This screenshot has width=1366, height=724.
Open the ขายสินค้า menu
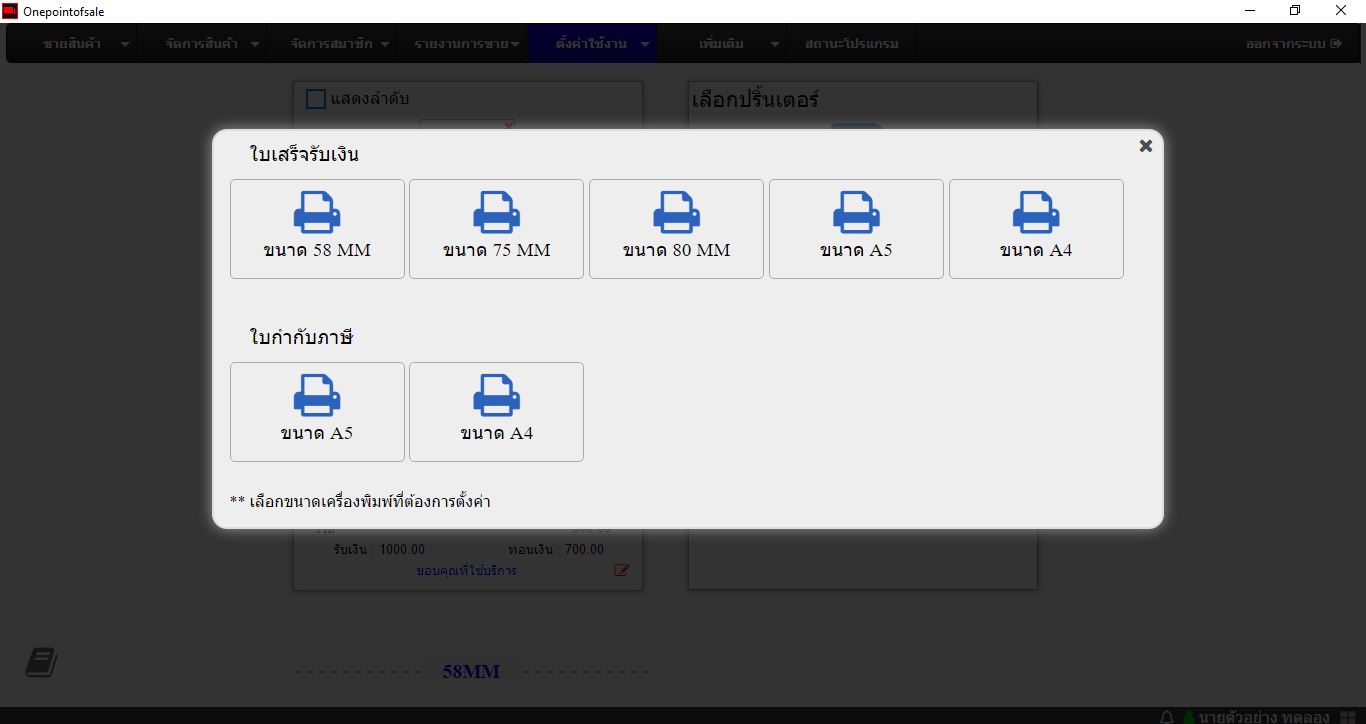(72, 44)
